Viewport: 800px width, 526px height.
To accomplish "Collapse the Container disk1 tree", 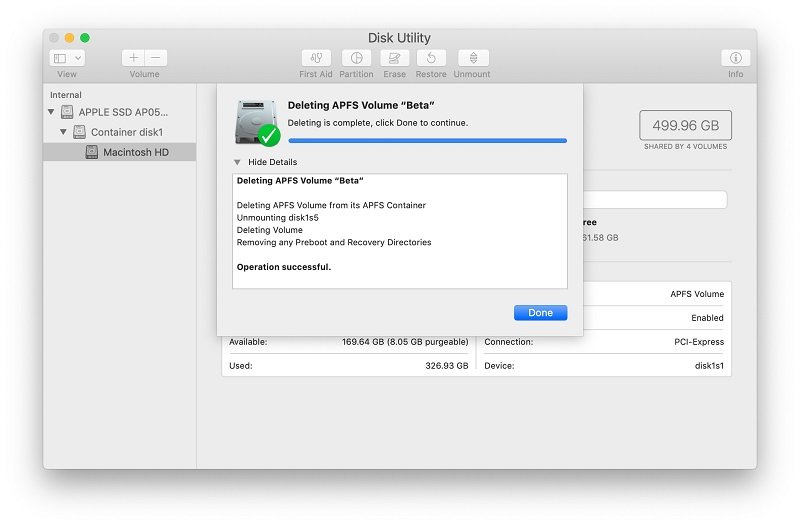I will coord(63,132).
